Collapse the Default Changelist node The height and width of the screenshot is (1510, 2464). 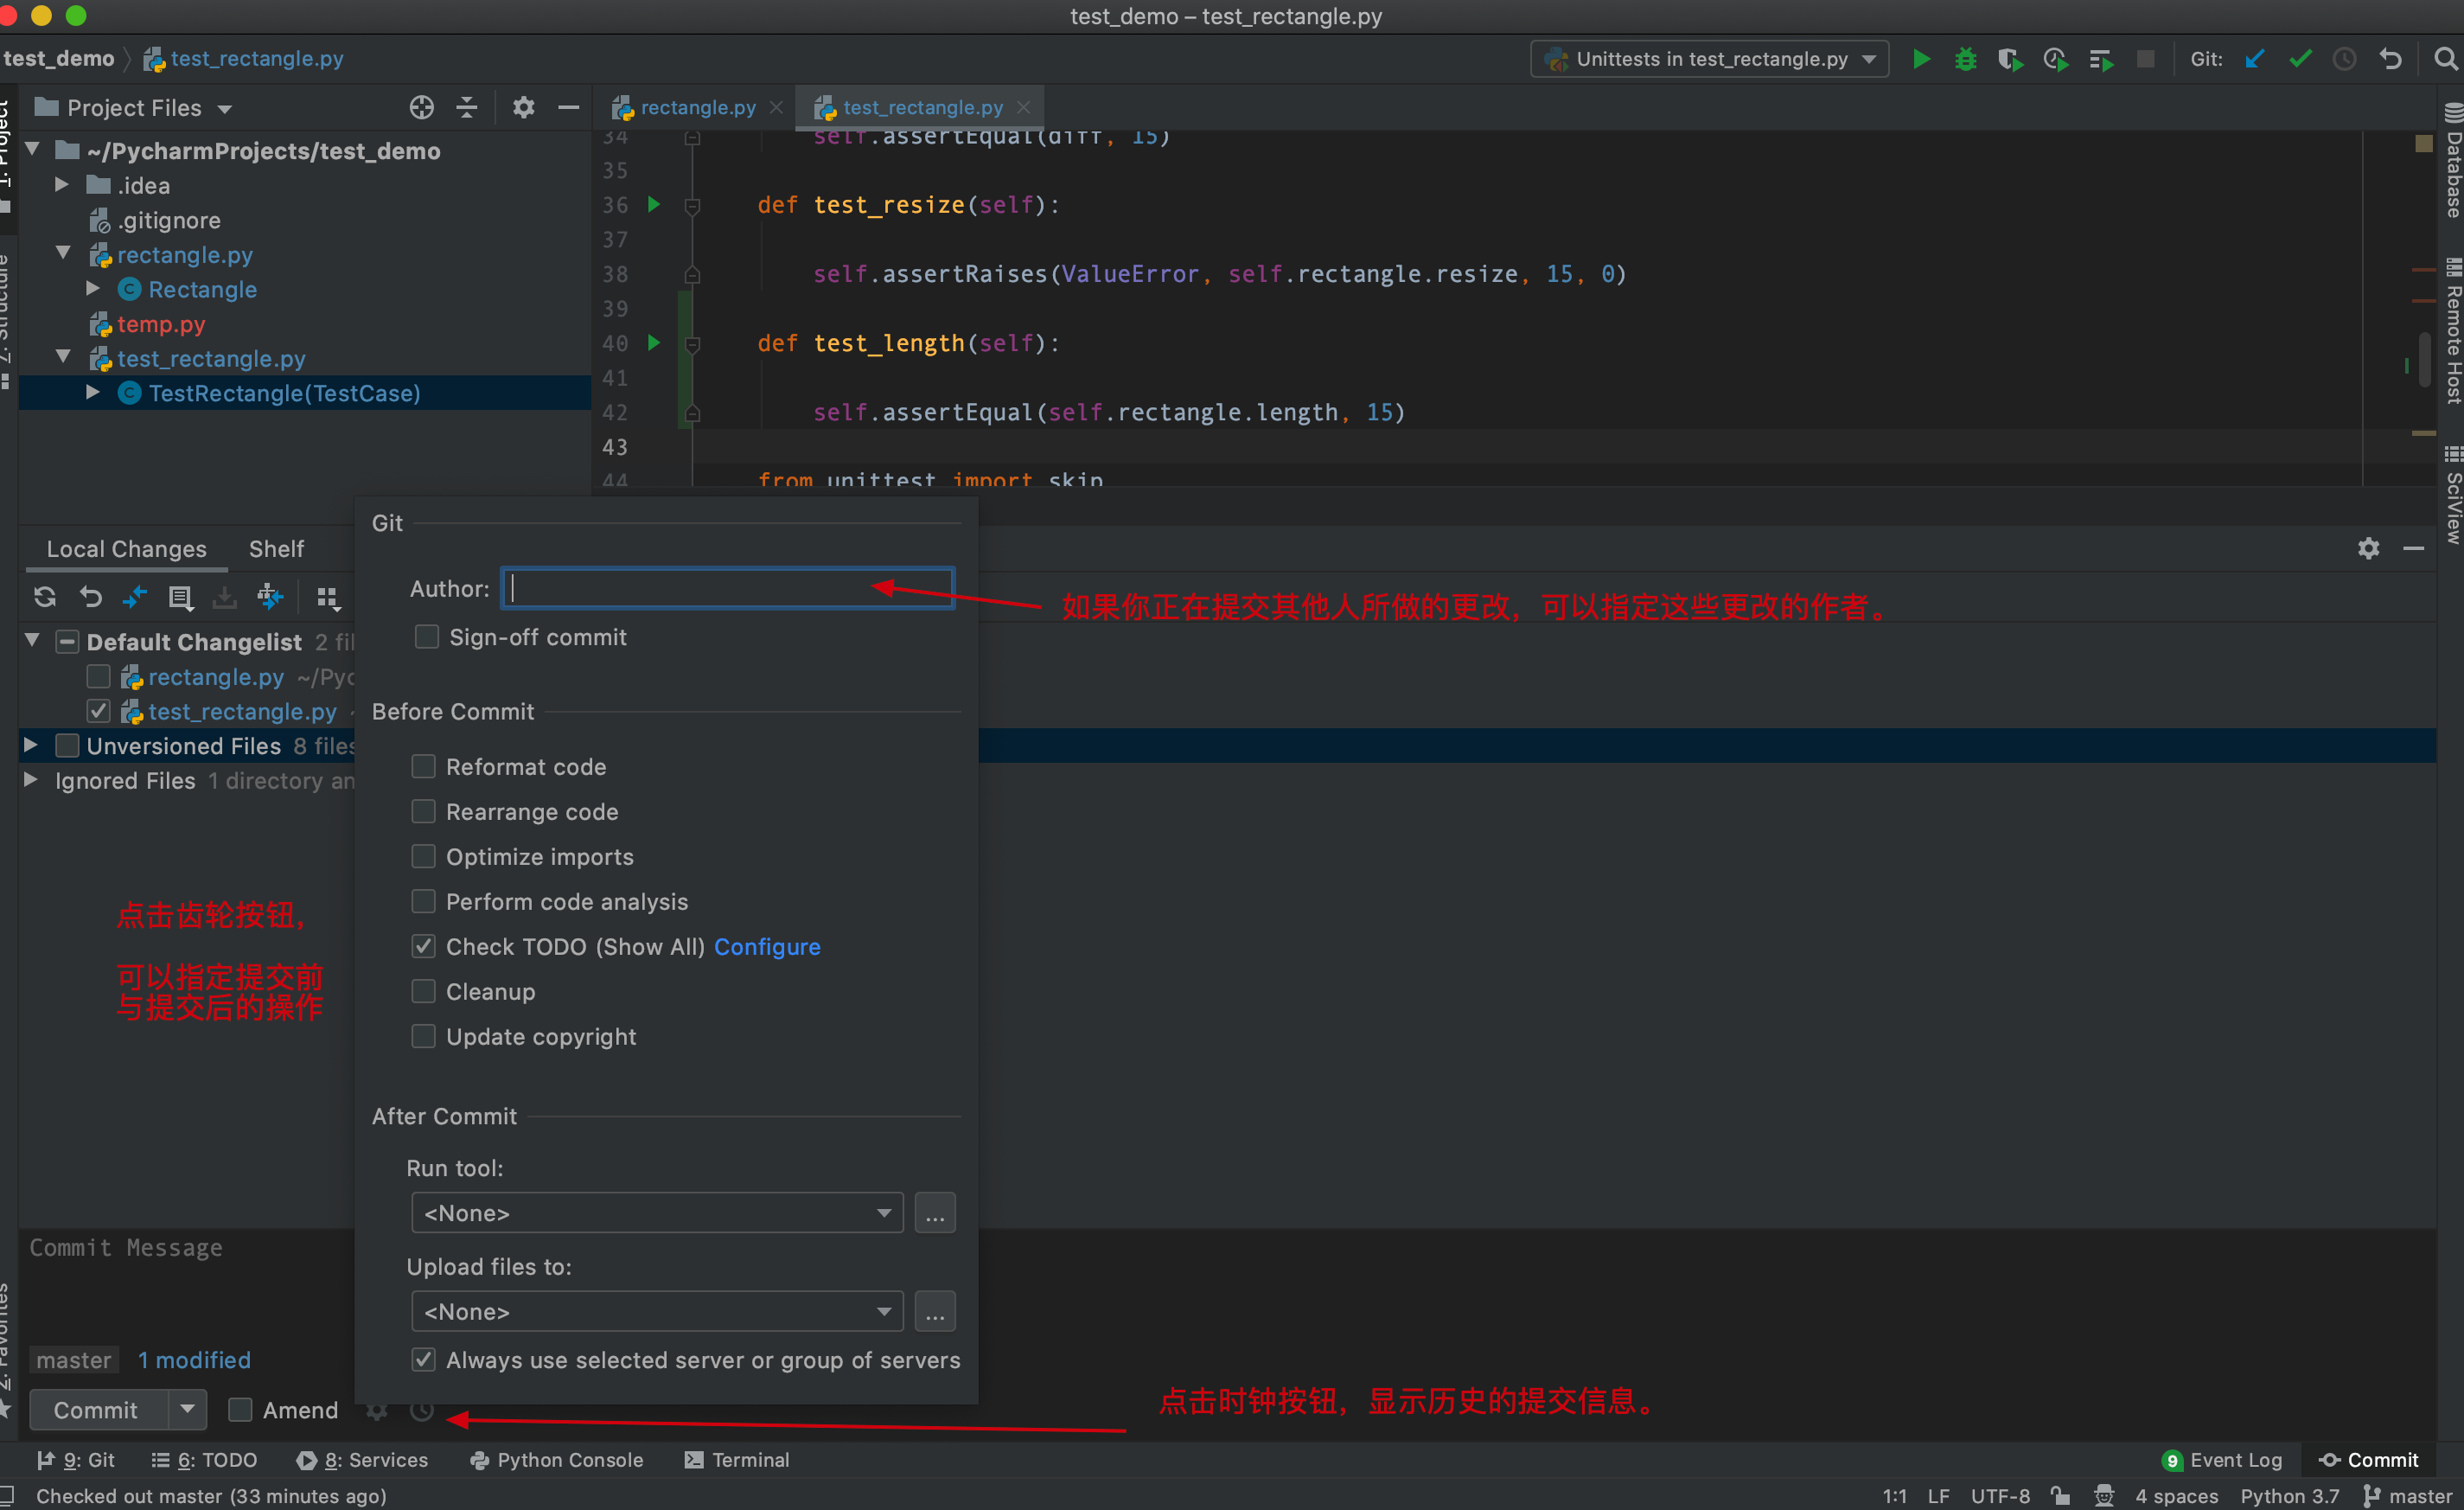pos(32,641)
